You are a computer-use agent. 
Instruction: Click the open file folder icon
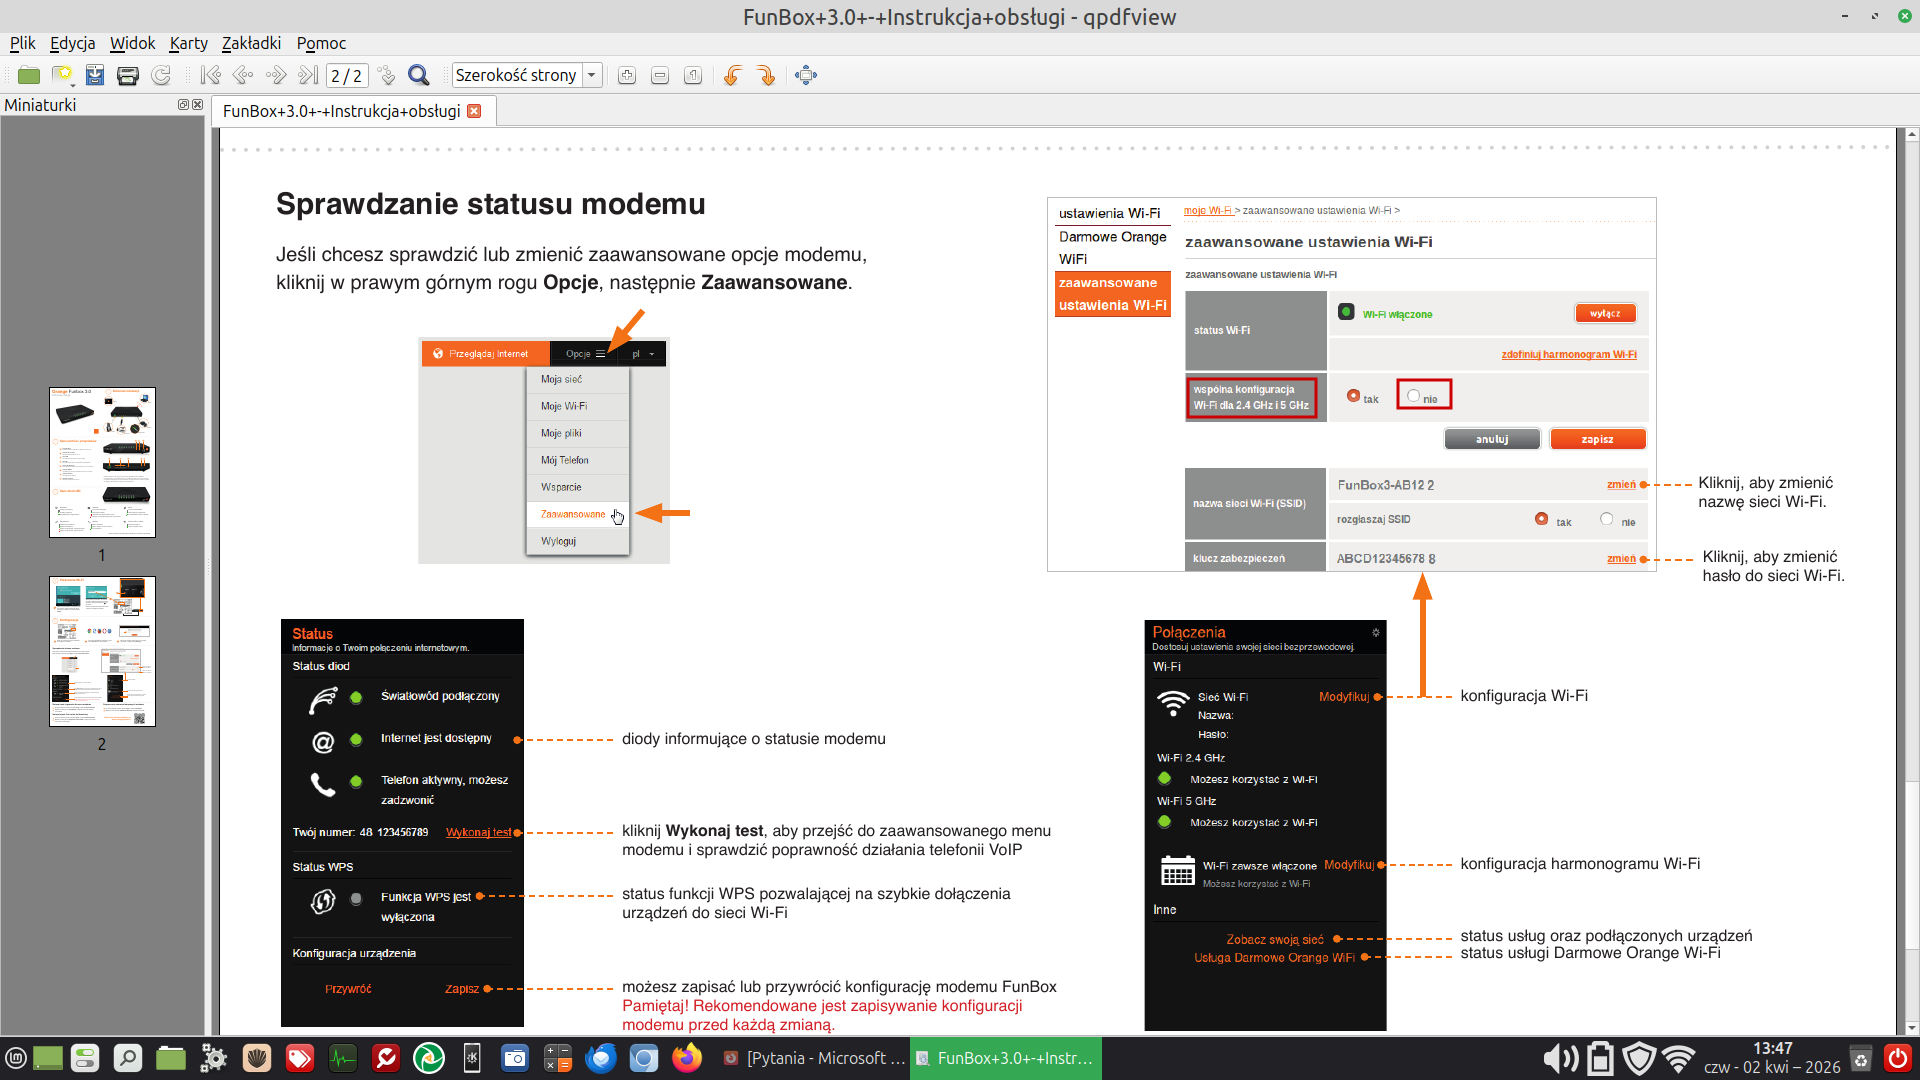[29, 76]
